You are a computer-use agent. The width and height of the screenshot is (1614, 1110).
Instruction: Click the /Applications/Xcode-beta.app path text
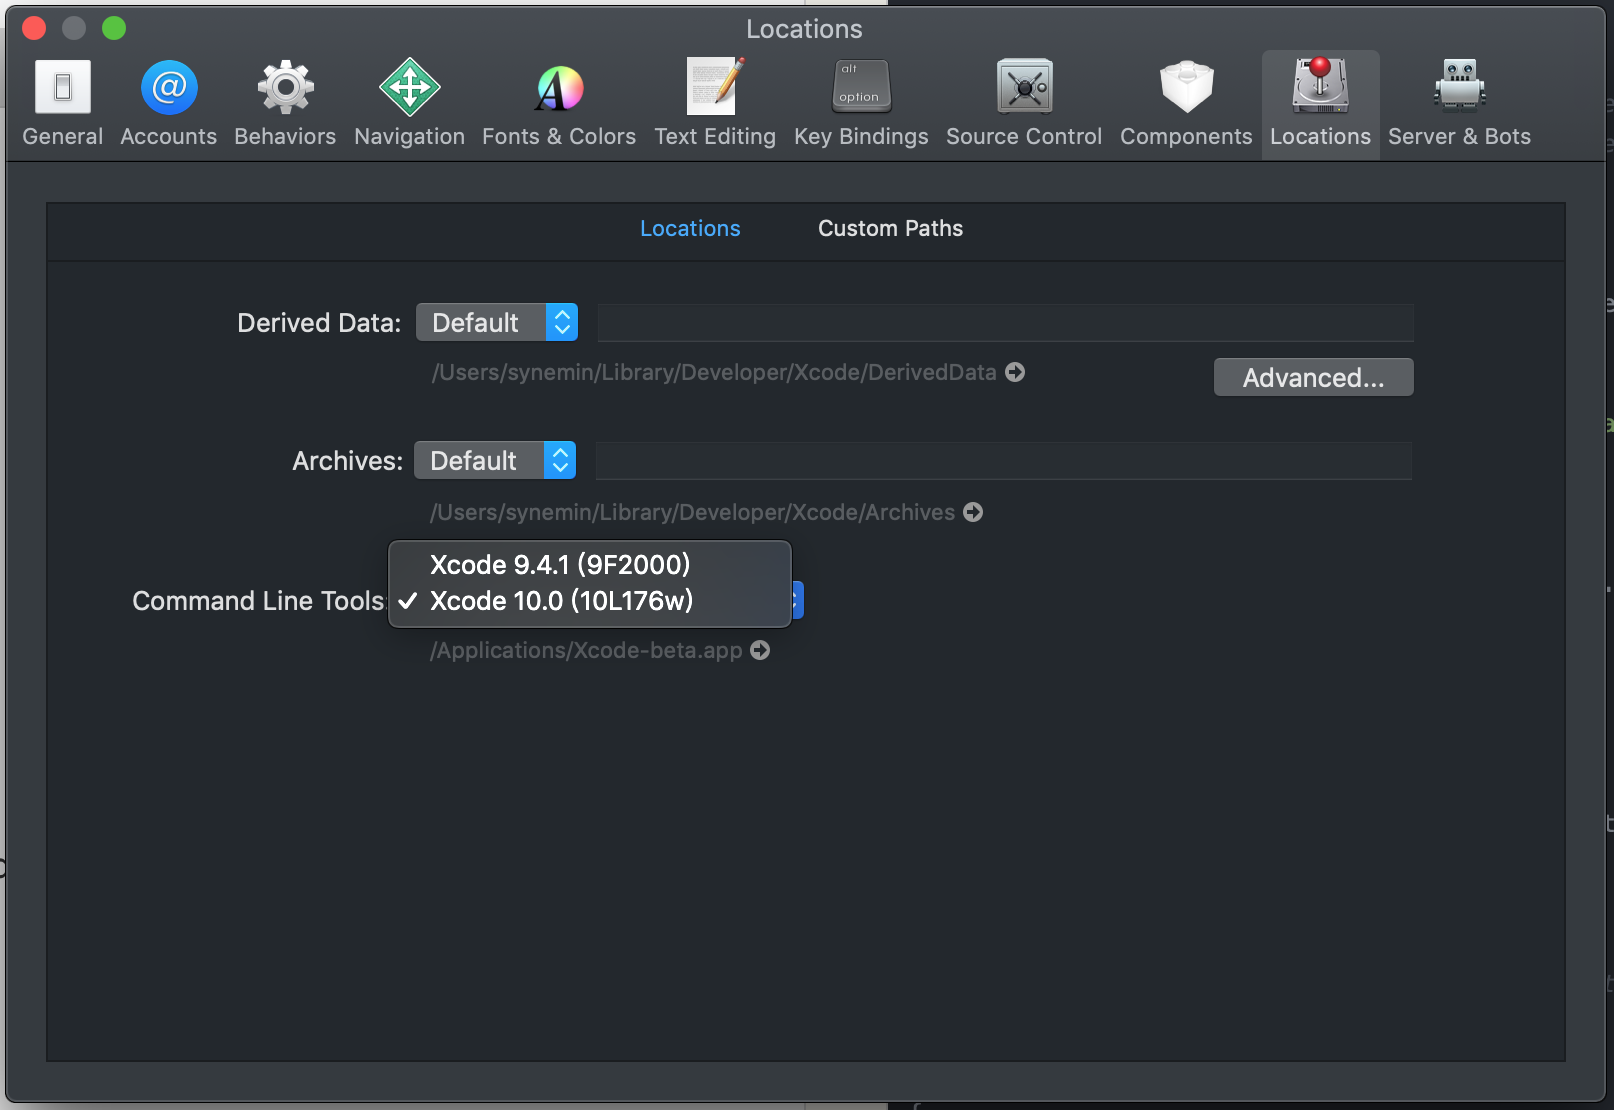586,650
